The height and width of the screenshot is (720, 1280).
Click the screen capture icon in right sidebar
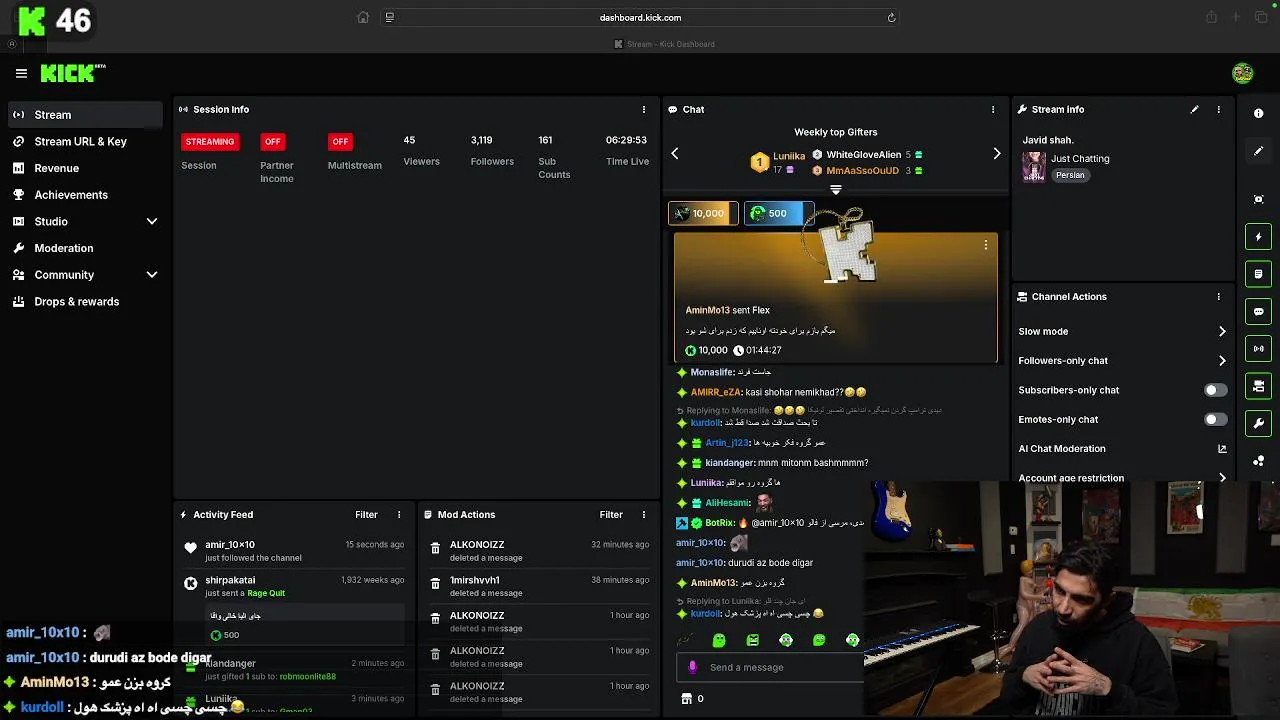[x=1259, y=199]
